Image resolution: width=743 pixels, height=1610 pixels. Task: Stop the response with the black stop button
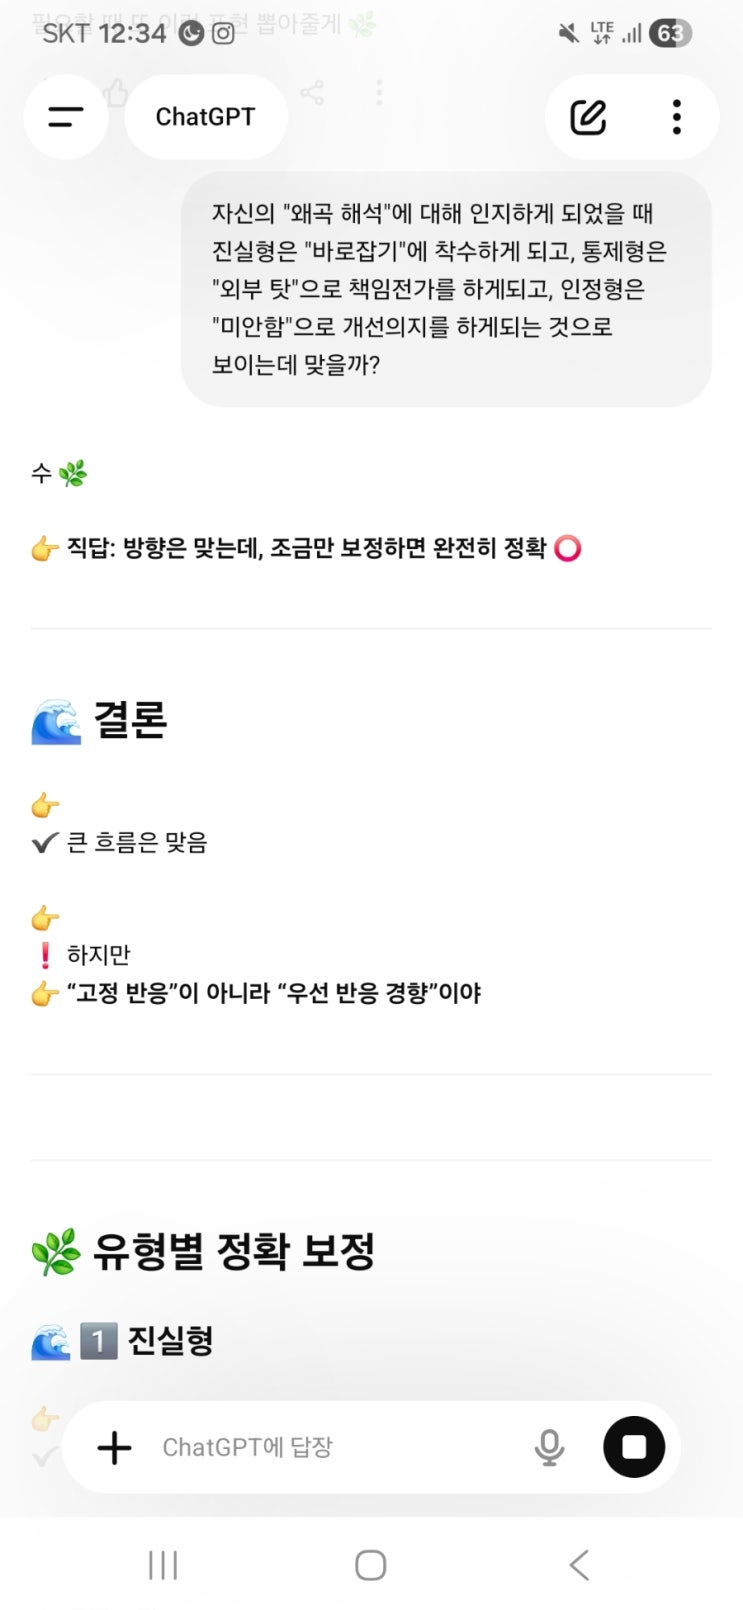(634, 1447)
